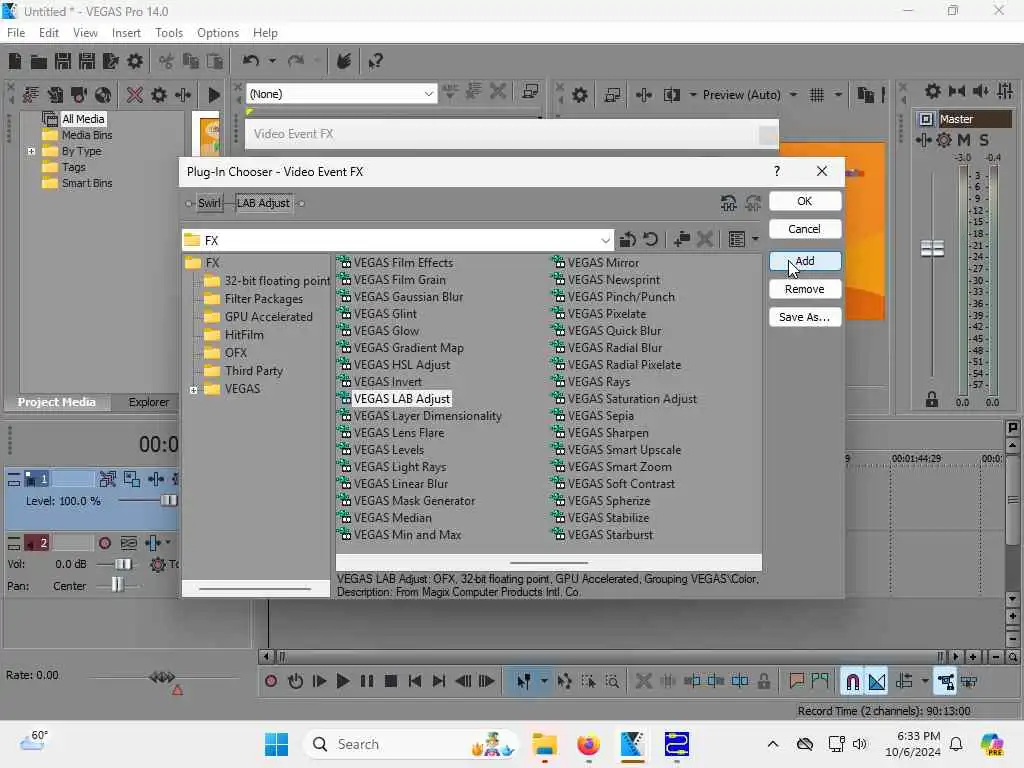Click the Save As... button
1024x768 pixels.
coord(805,317)
